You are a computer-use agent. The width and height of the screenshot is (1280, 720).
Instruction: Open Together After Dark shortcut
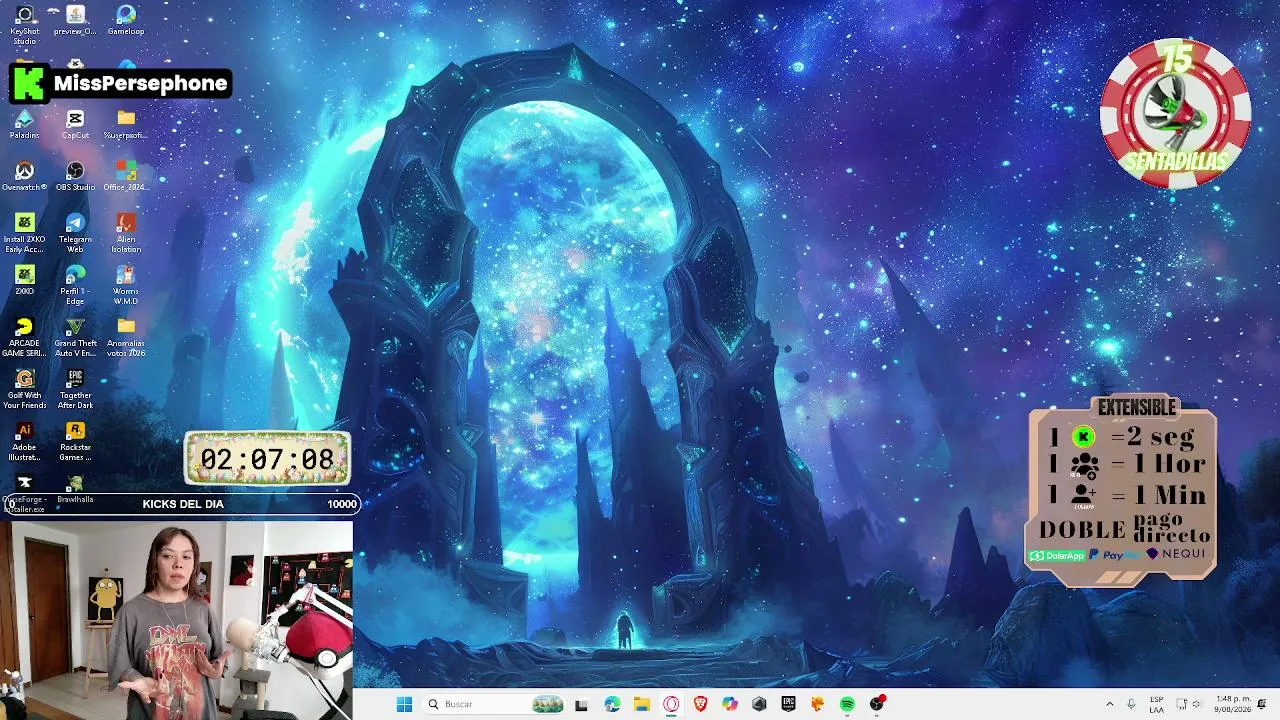75,389
